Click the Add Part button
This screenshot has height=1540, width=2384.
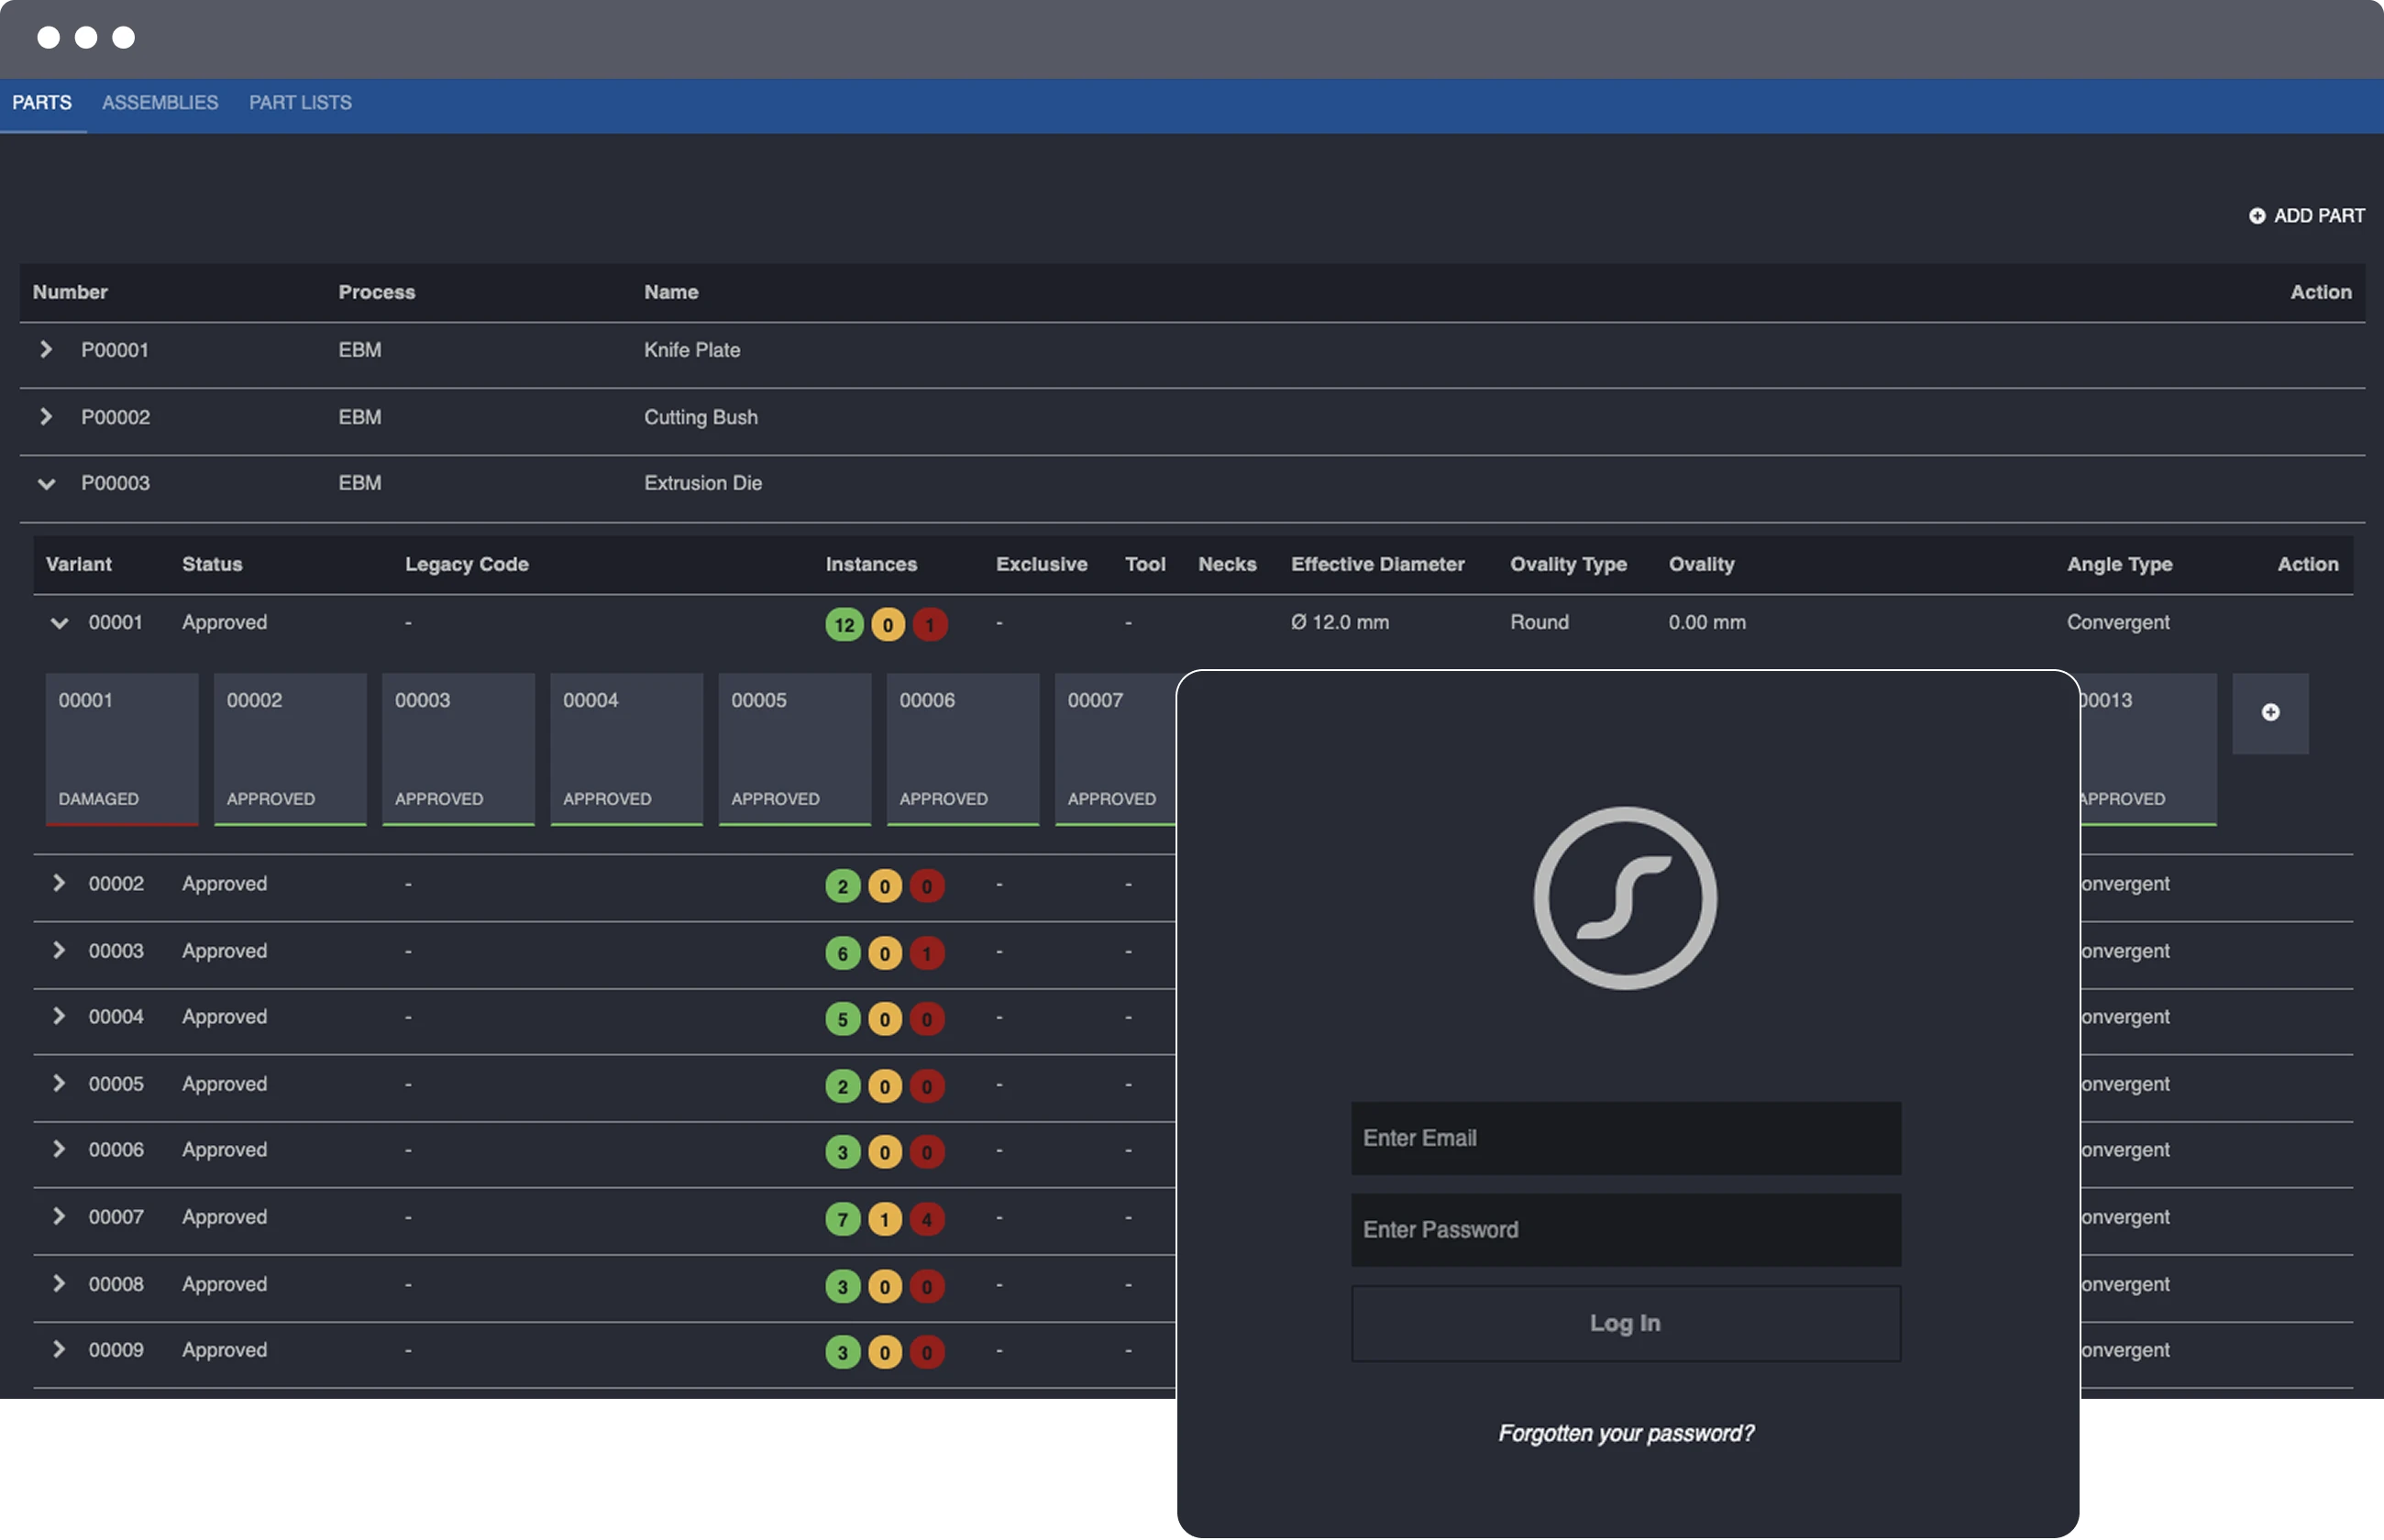tap(2306, 215)
